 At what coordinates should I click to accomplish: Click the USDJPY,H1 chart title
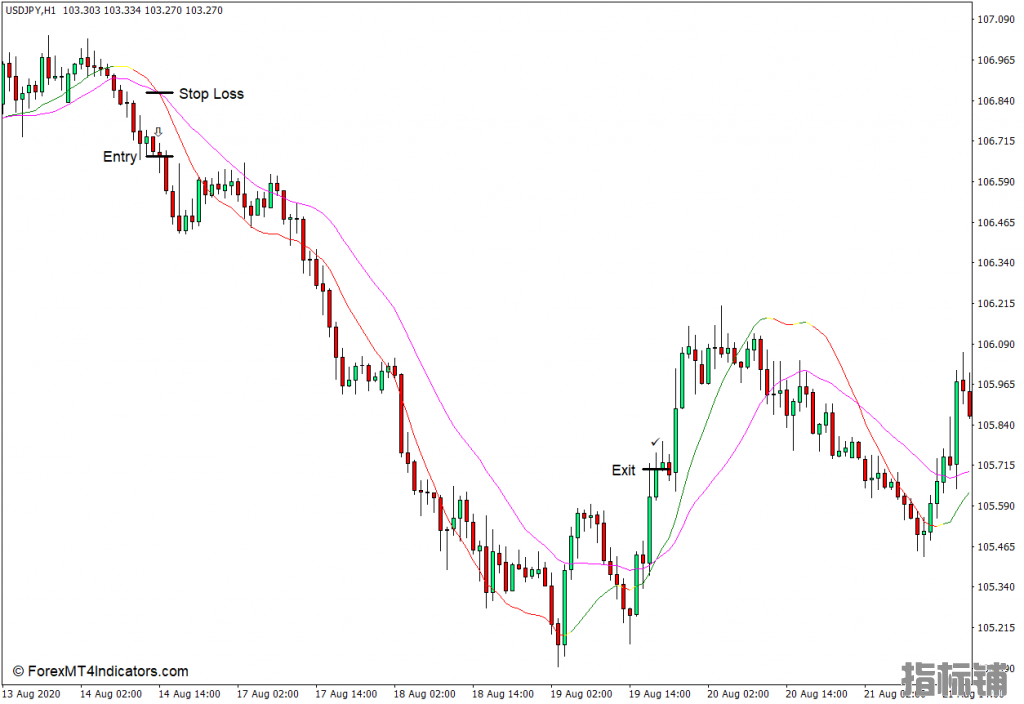30,10
